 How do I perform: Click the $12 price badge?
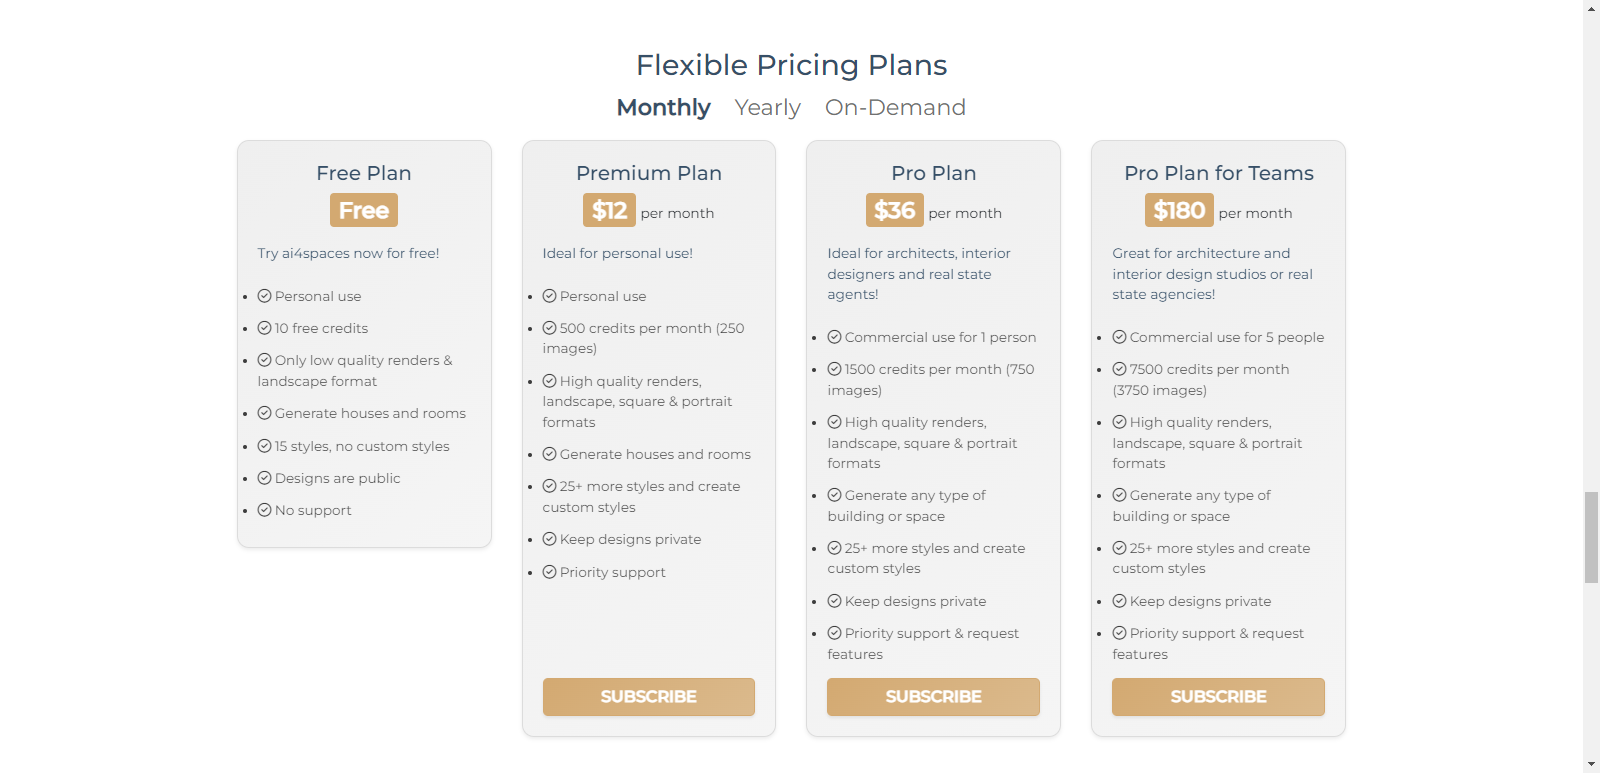pos(609,210)
